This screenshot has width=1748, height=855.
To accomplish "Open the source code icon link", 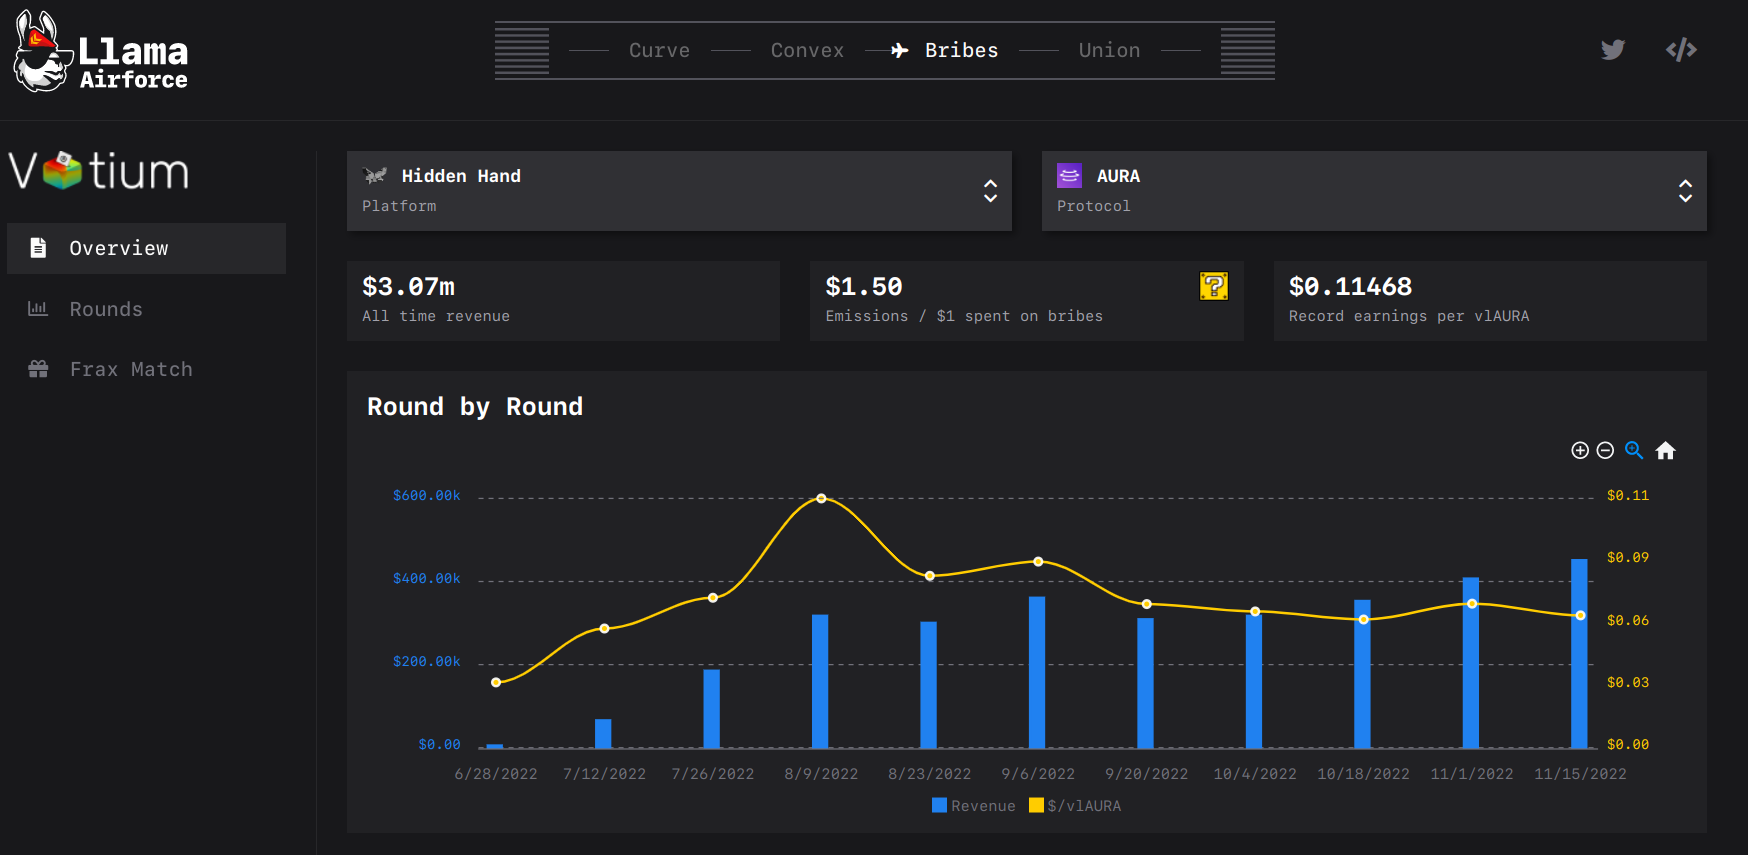I will pyautogui.click(x=1681, y=50).
